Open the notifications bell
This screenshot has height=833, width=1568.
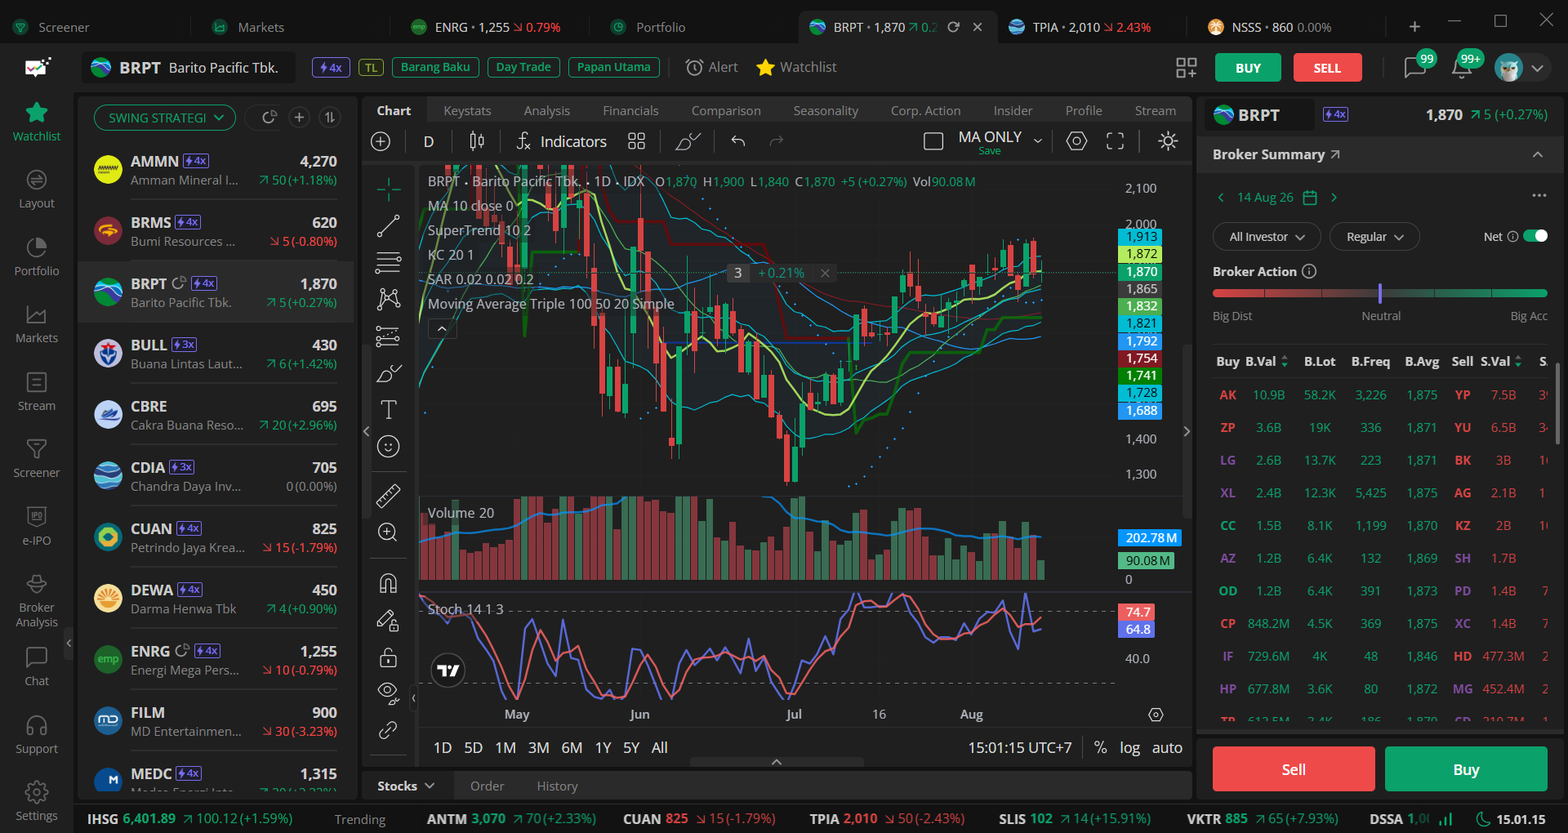pos(1464,67)
